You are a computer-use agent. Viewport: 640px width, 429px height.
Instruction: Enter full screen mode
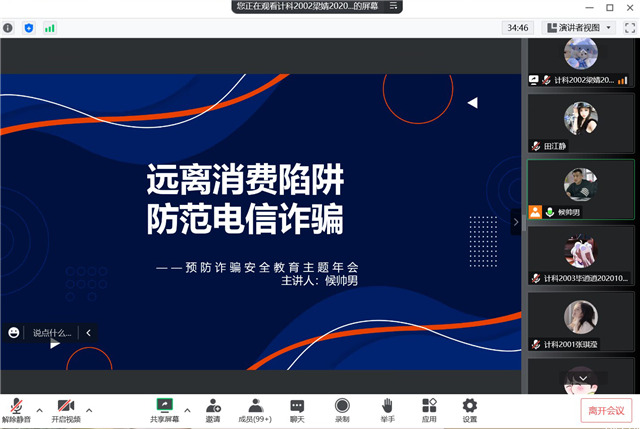(x=630, y=28)
